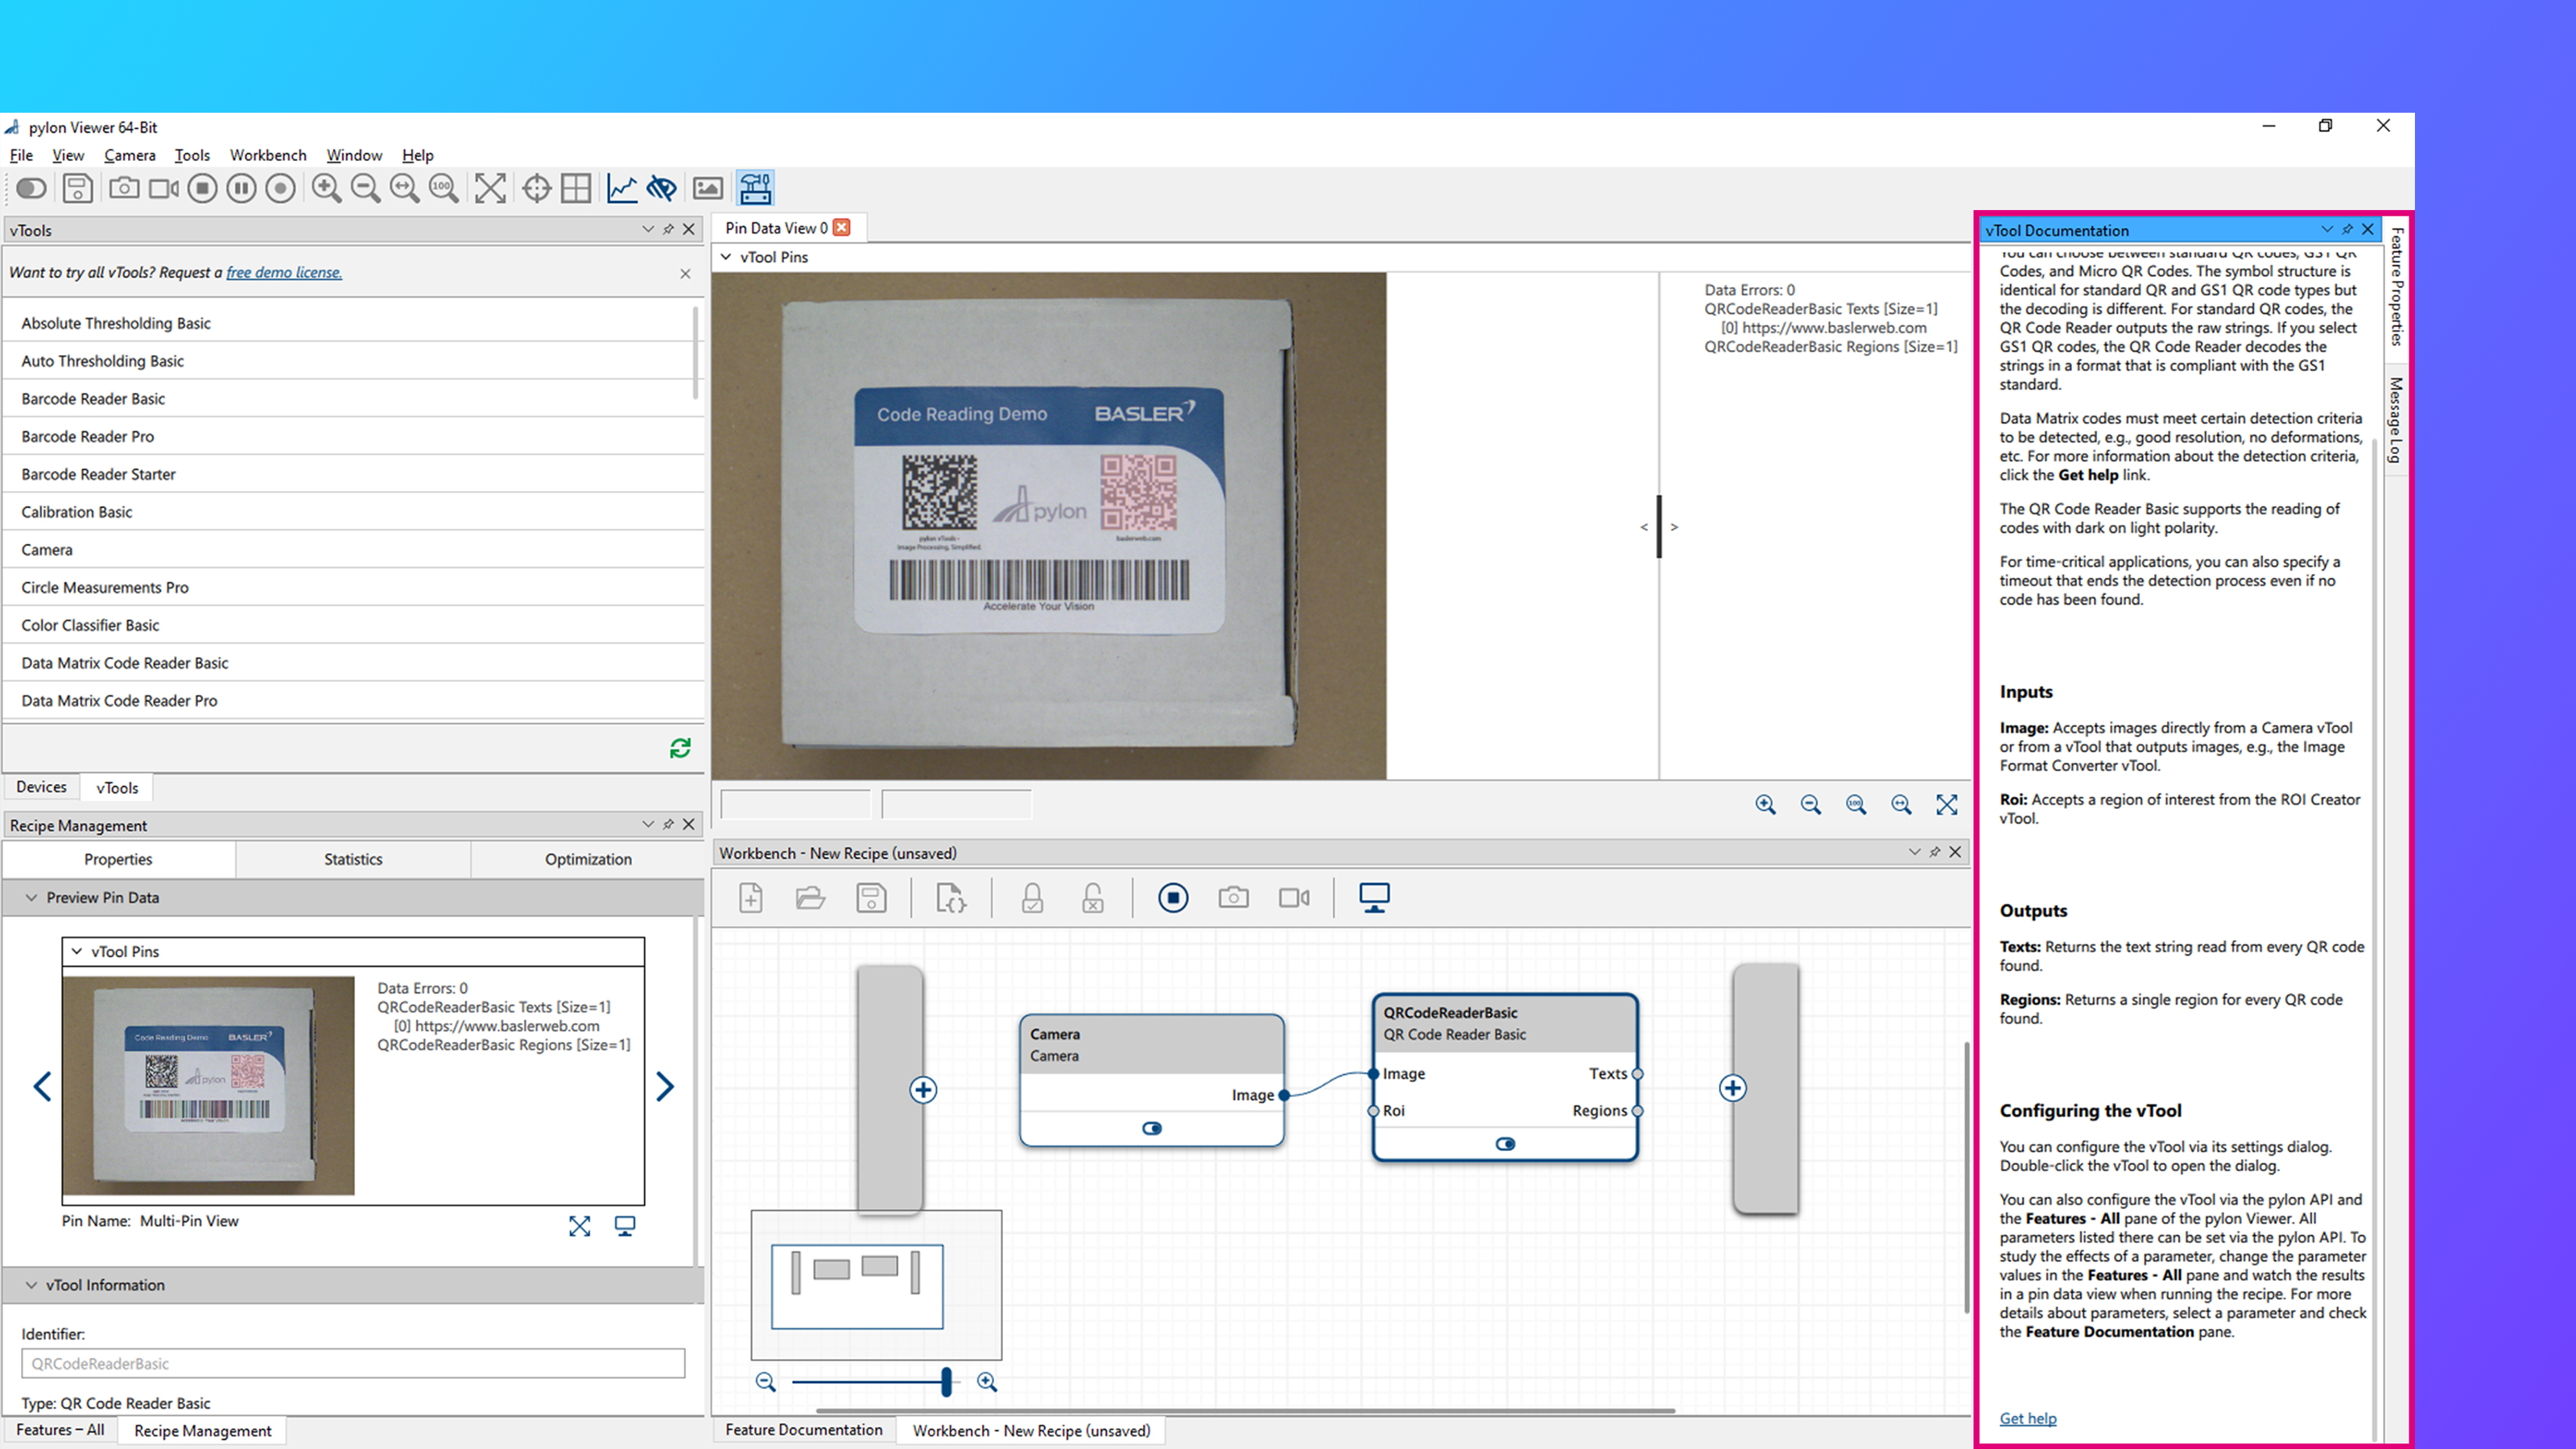This screenshot has width=2576, height=1449.
Task: Click the Workbench icon in main toolbar
Action: [755, 188]
